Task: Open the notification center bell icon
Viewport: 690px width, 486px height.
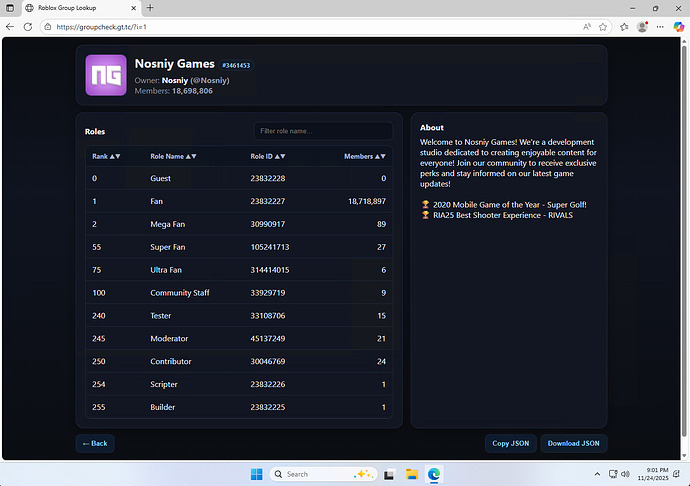Action: pyautogui.click(x=676, y=474)
